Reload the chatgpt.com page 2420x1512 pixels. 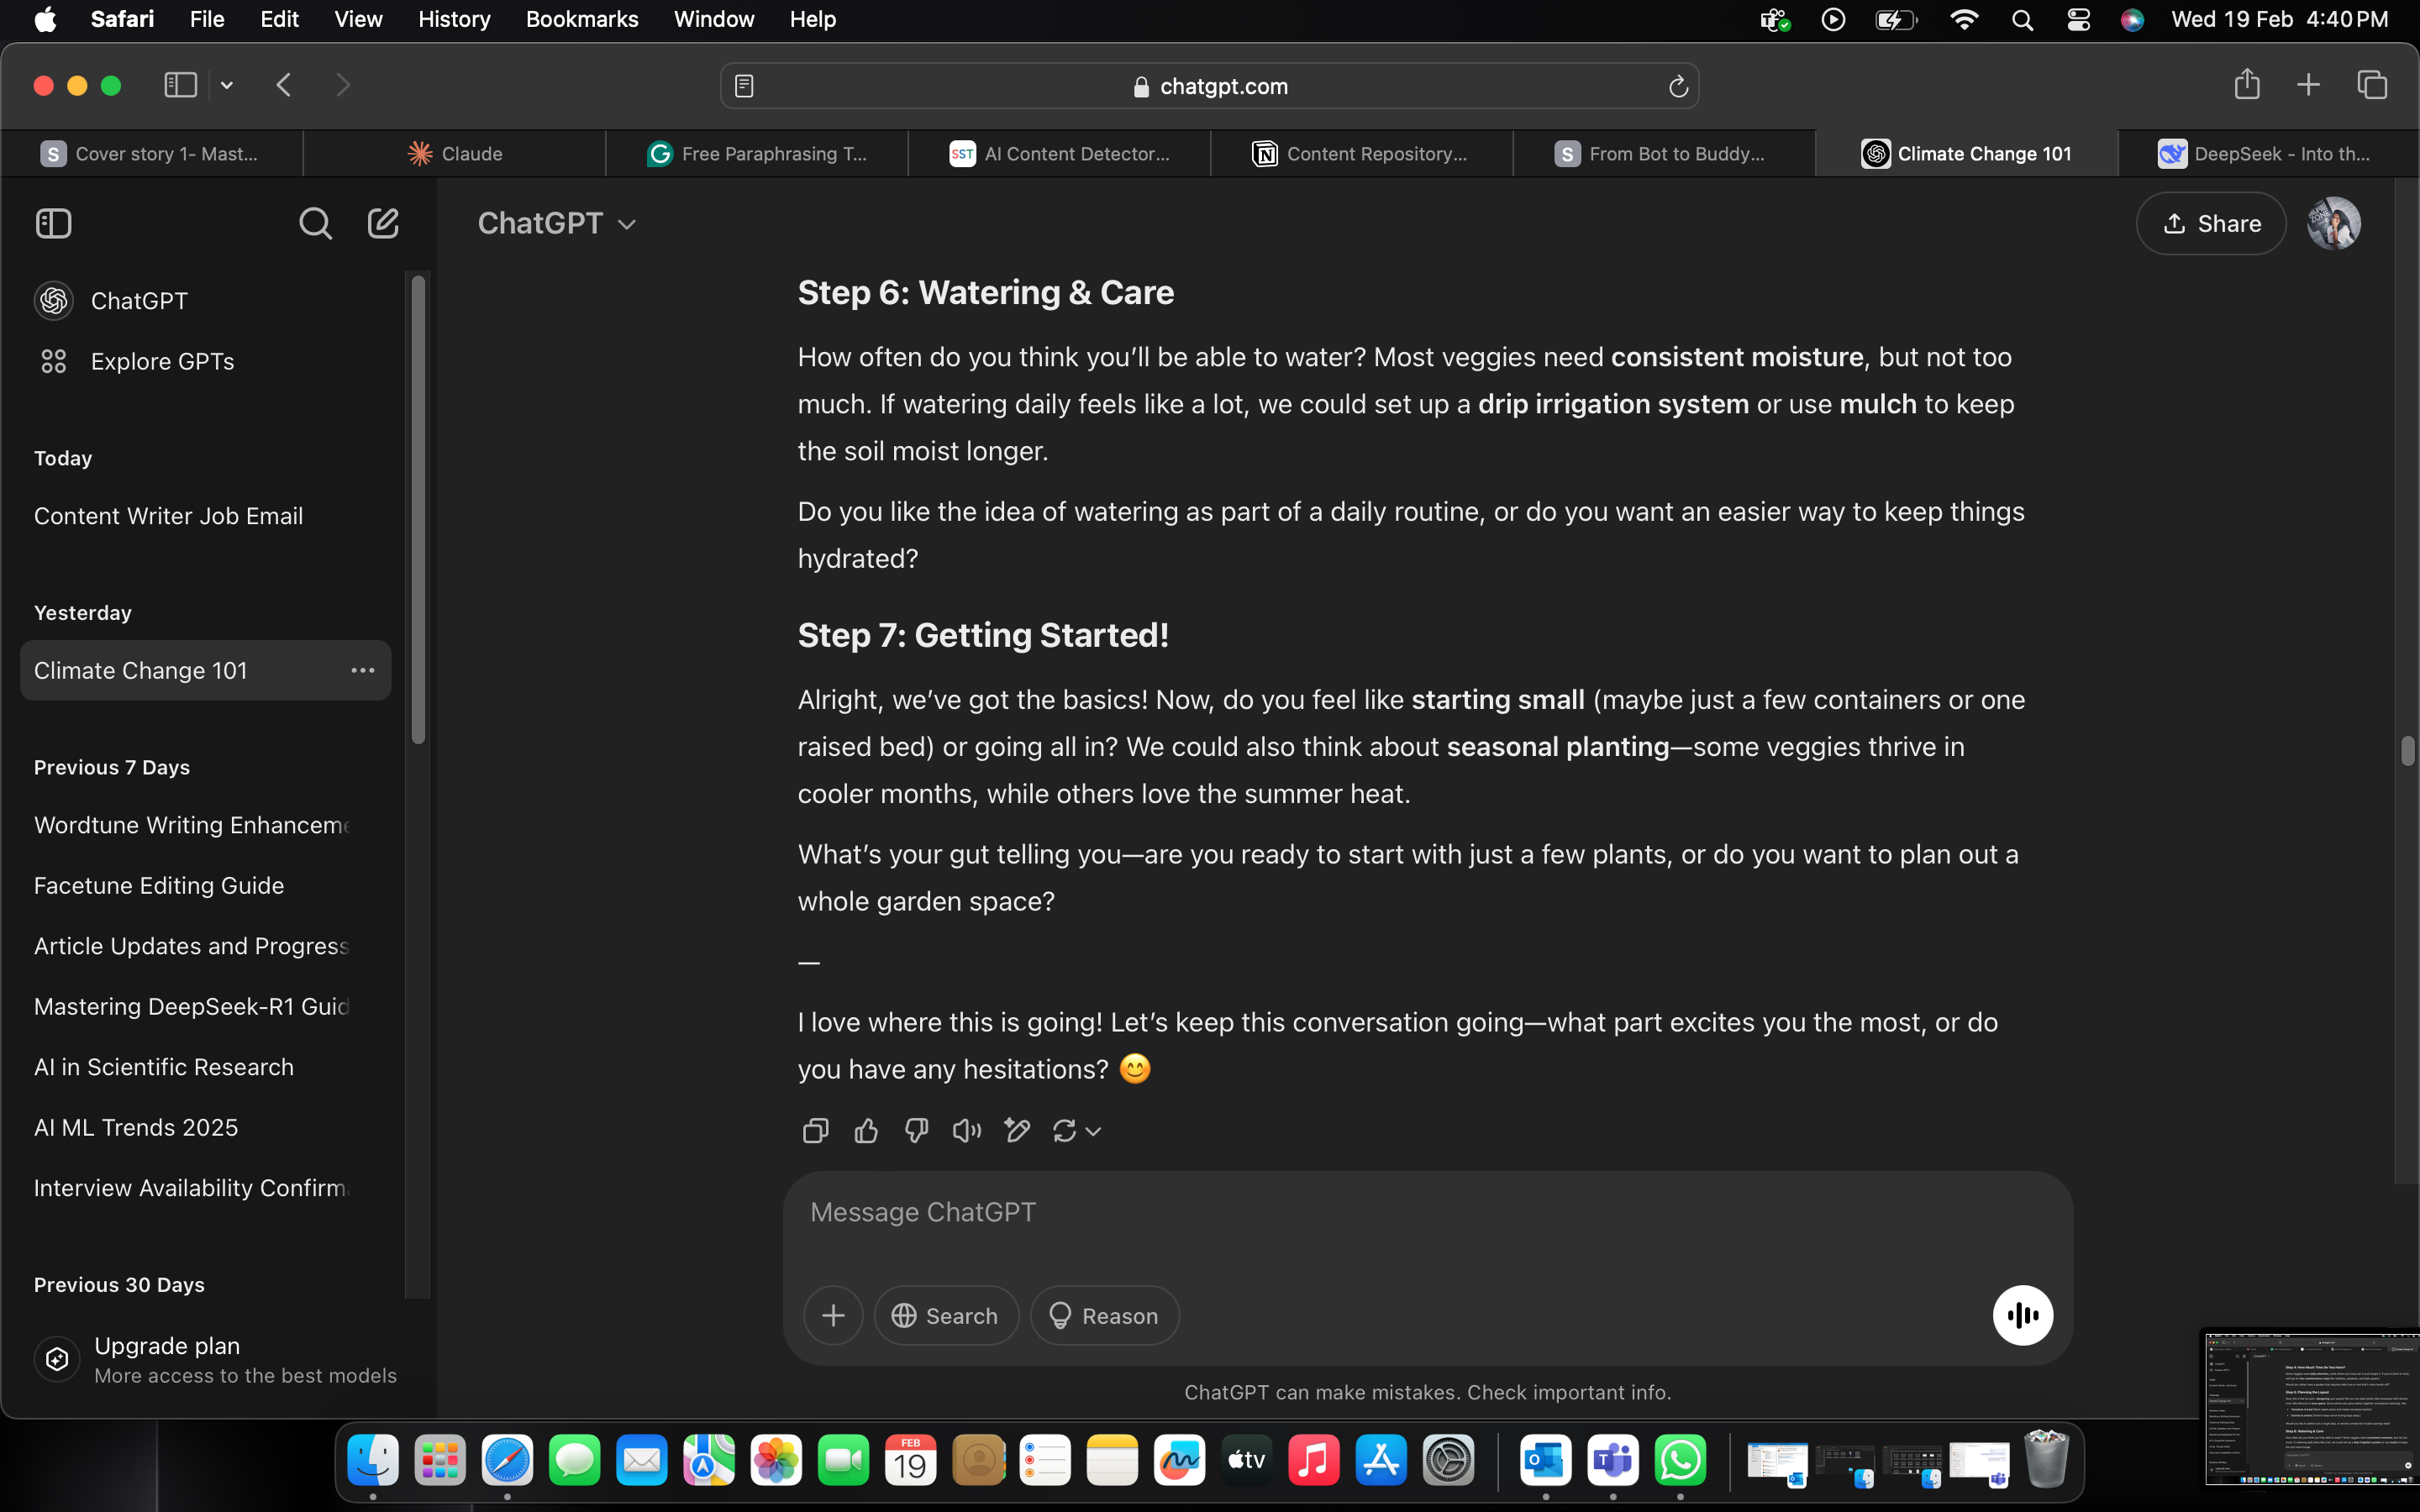pyautogui.click(x=1678, y=86)
